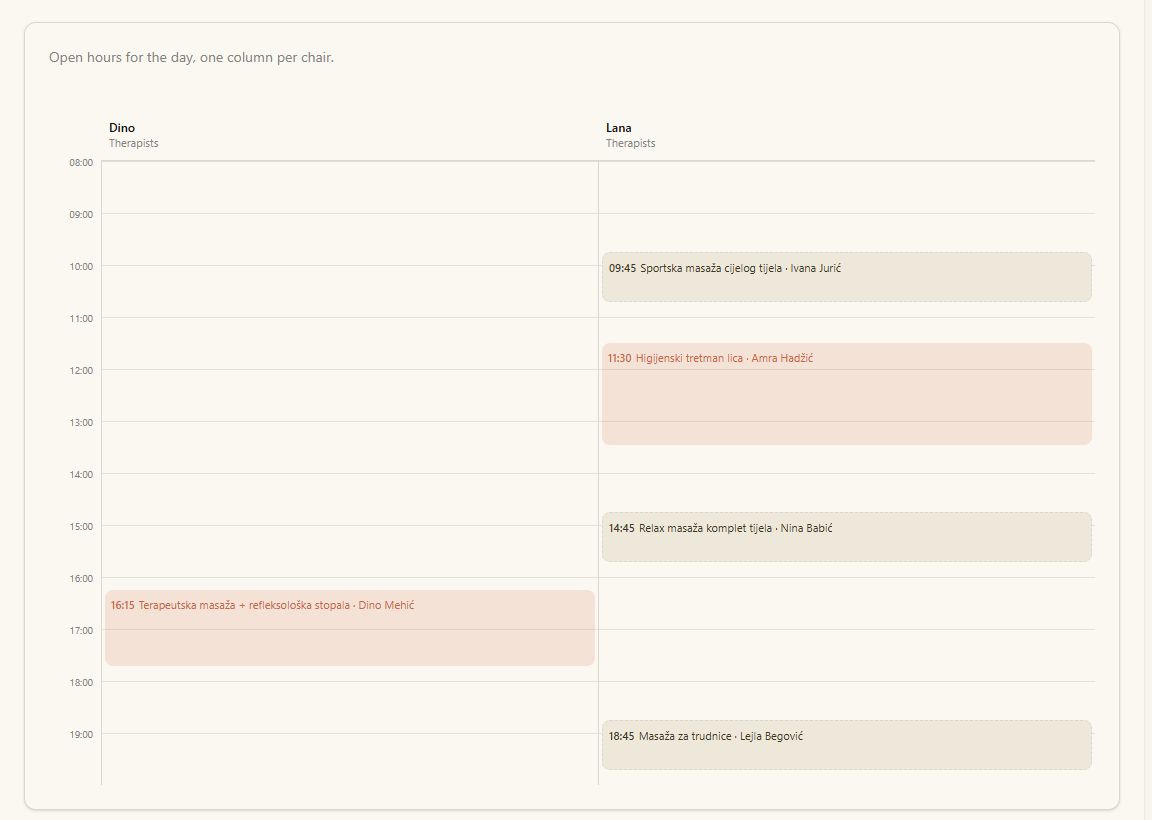Click the Therapists label under Lana
This screenshot has height=820, width=1152.
[630, 143]
